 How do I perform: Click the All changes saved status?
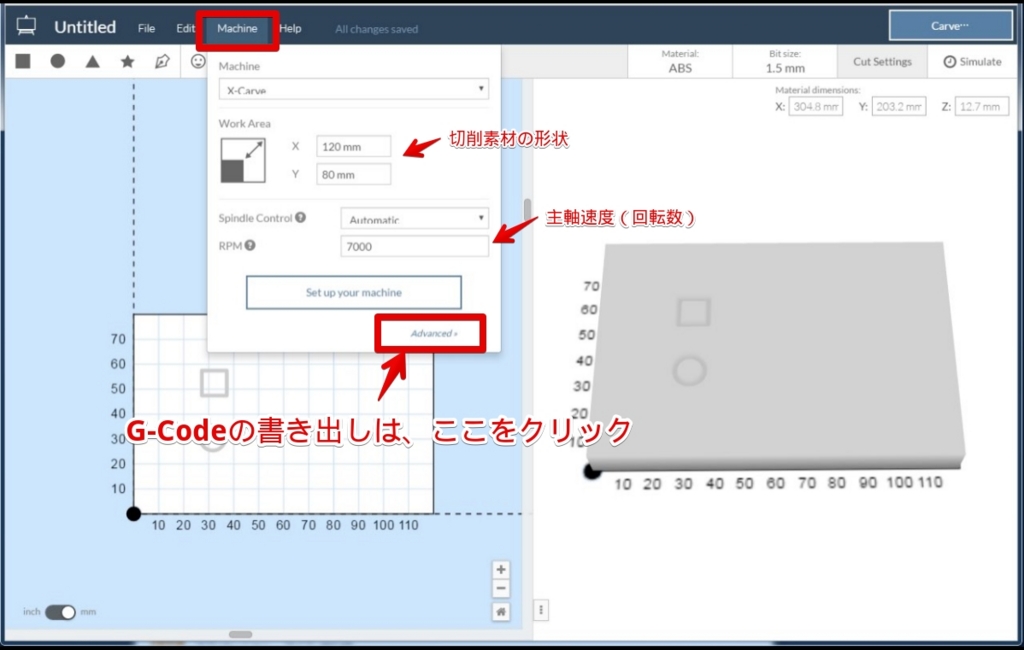tap(377, 29)
